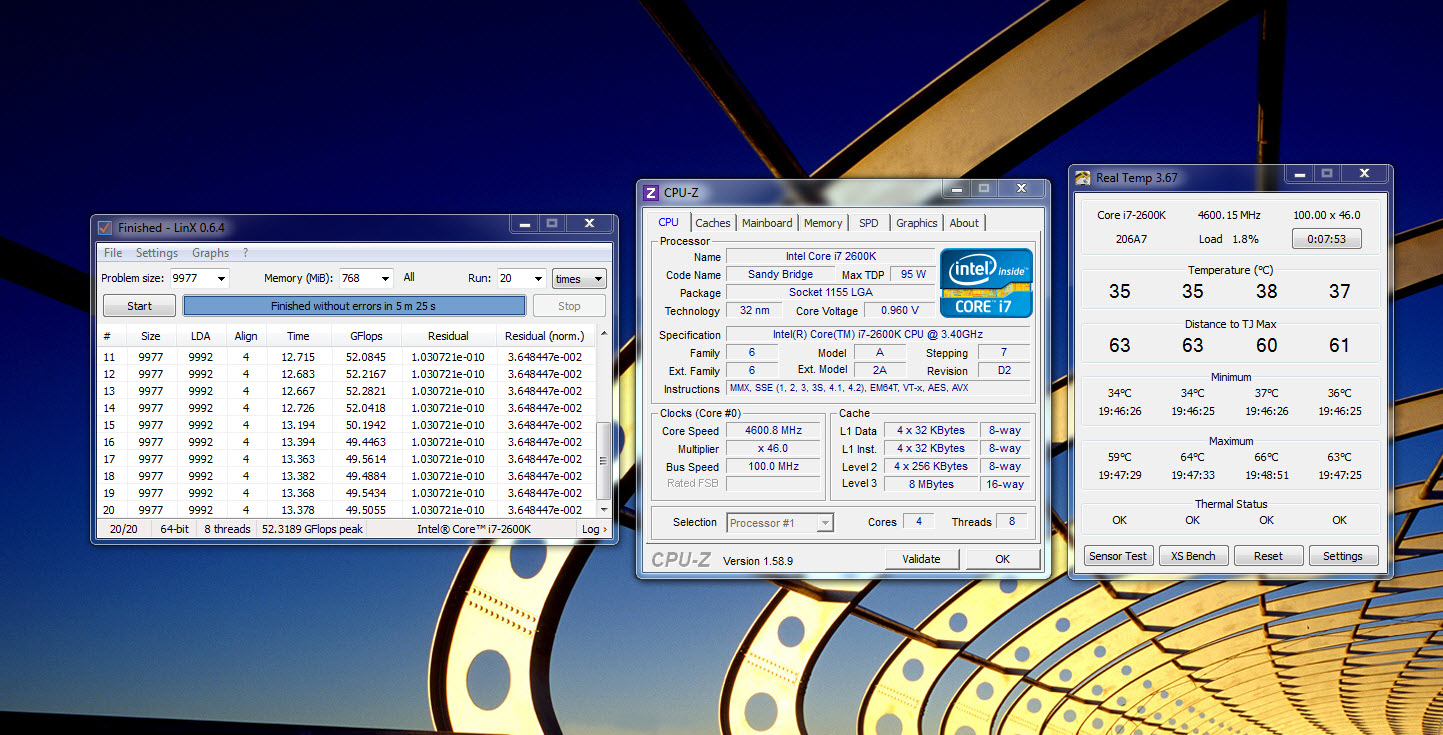Click the OK button in CPU-Z
This screenshot has width=1443, height=735.
point(1002,559)
